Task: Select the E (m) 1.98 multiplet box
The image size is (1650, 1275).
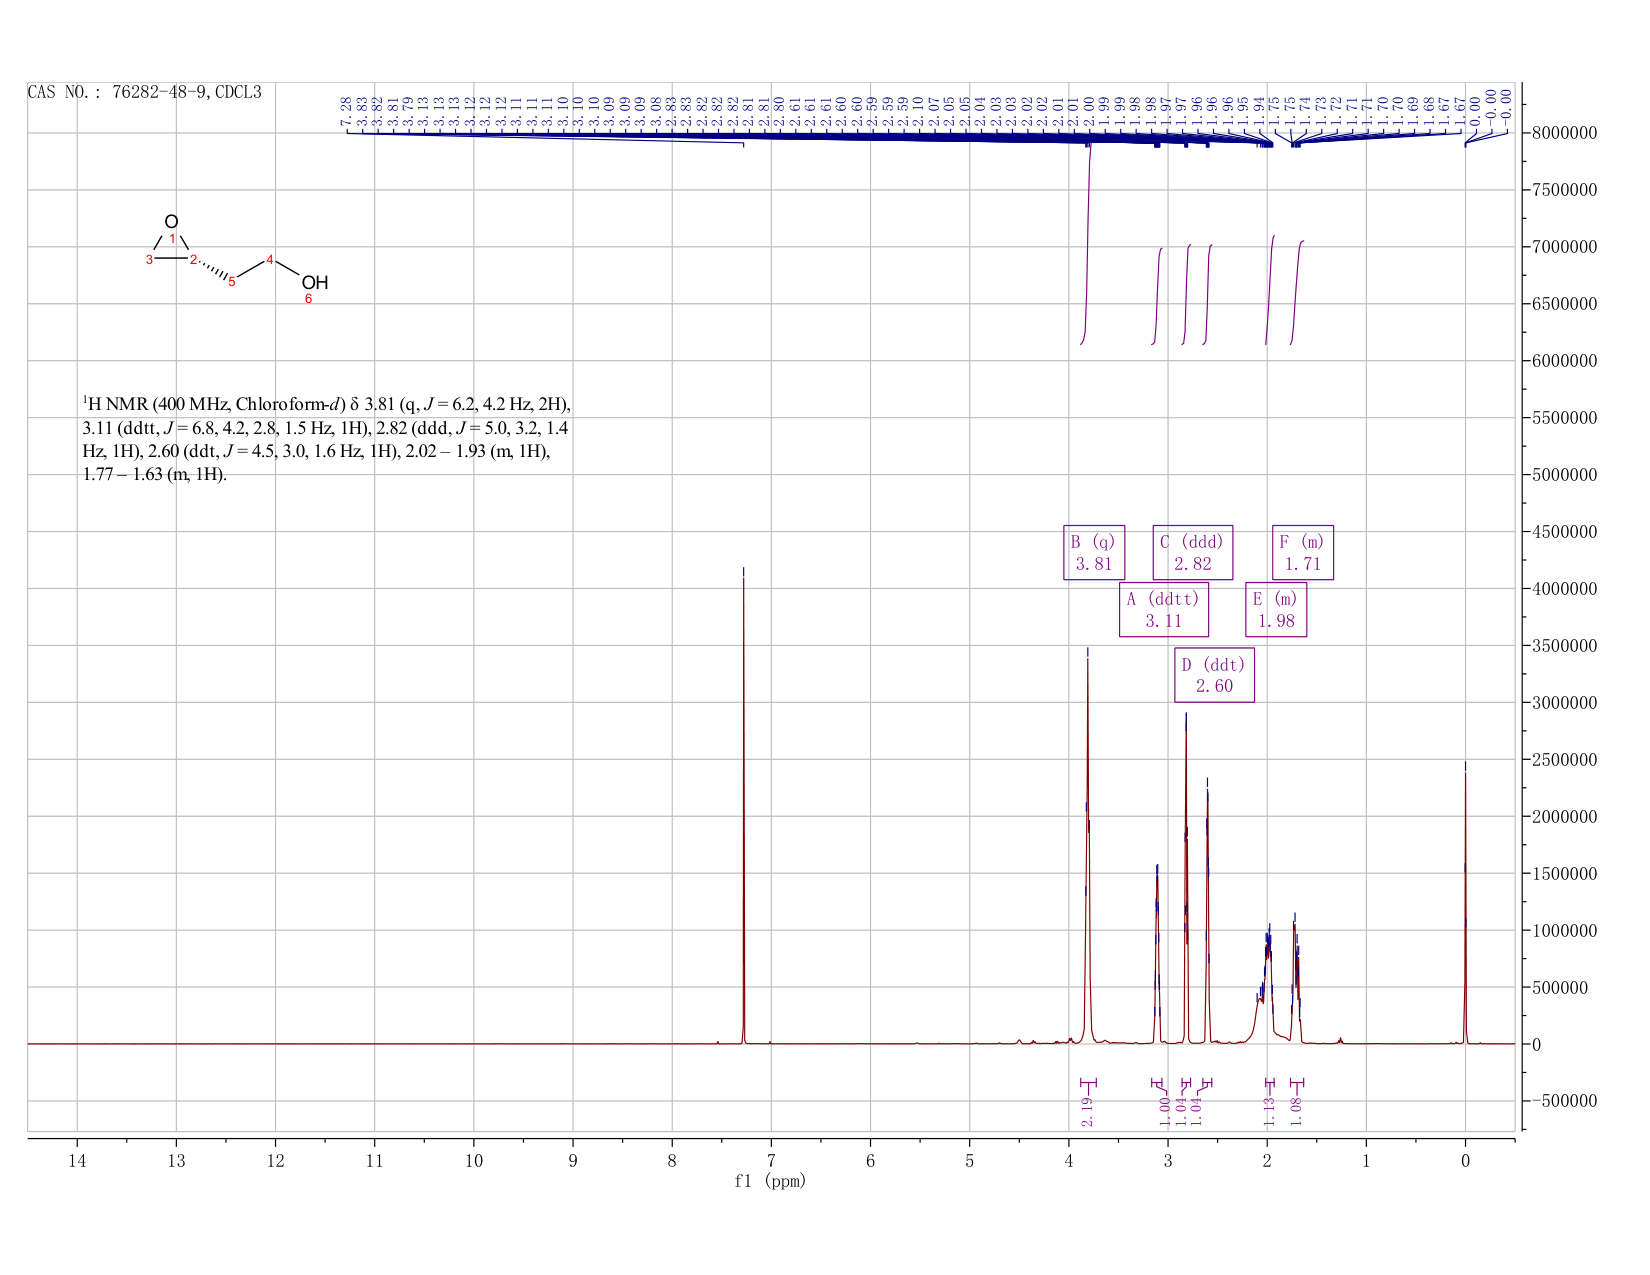Action: click(x=1276, y=609)
